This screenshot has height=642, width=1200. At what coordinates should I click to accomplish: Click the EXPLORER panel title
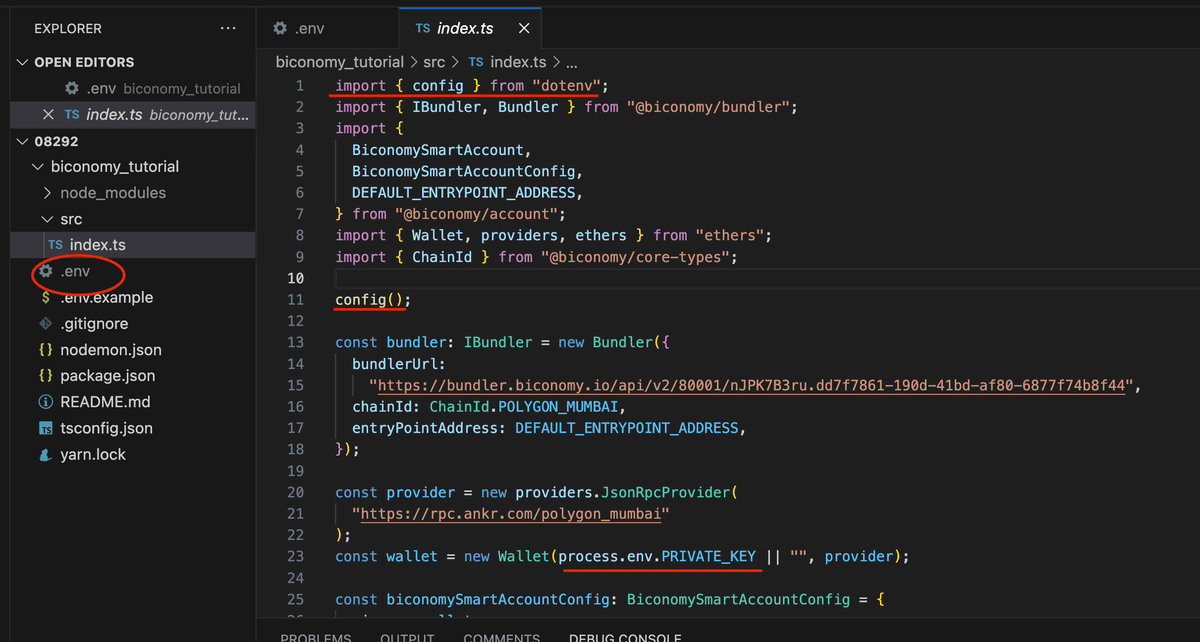tap(68, 29)
